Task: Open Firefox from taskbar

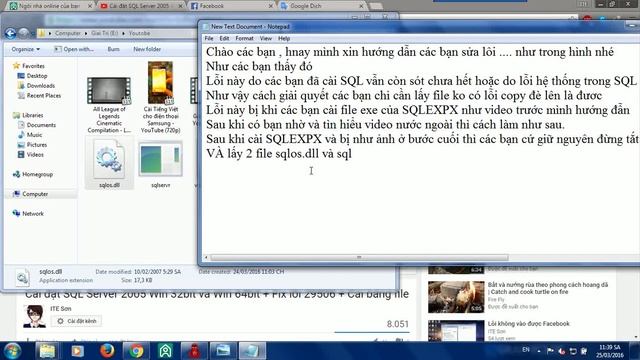Action: click(107, 351)
